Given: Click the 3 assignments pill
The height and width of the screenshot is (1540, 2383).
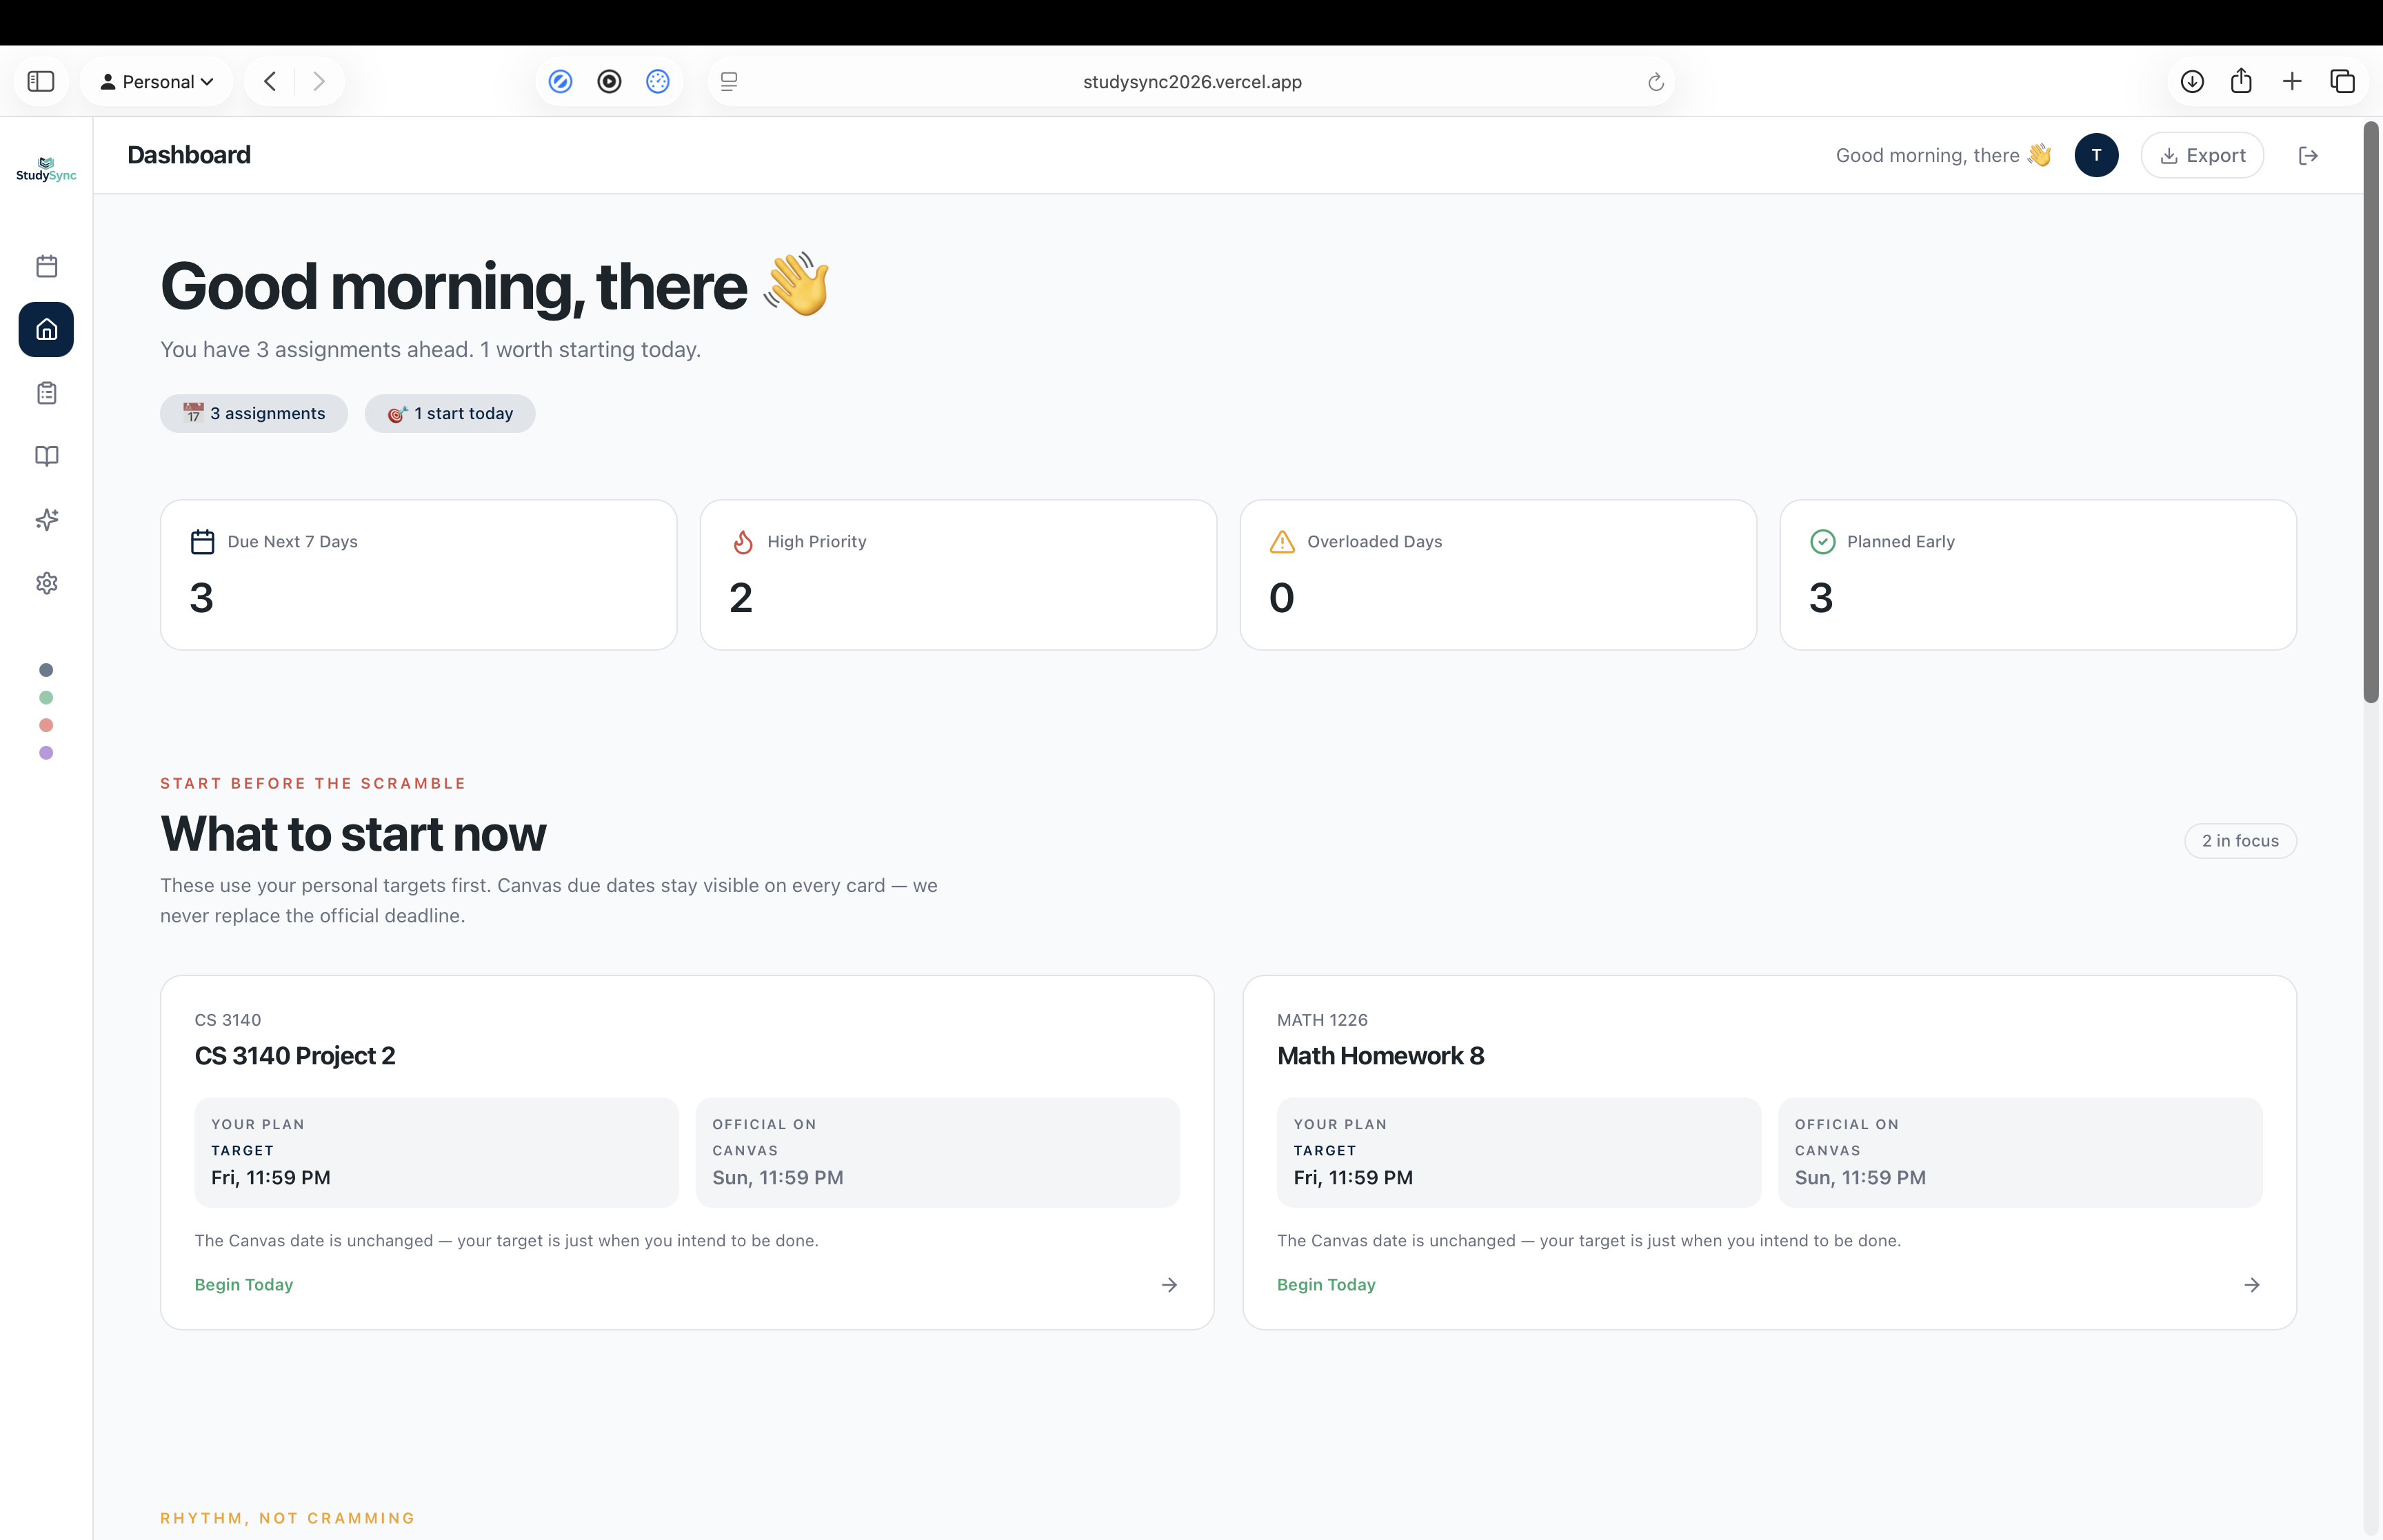Looking at the screenshot, I should pos(254,413).
